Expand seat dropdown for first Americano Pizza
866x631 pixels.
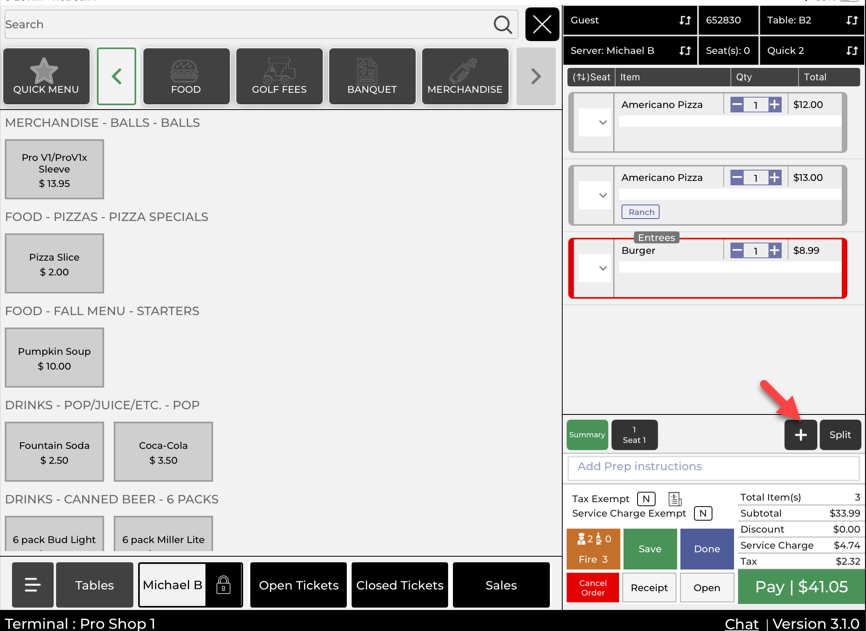[595, 122]
